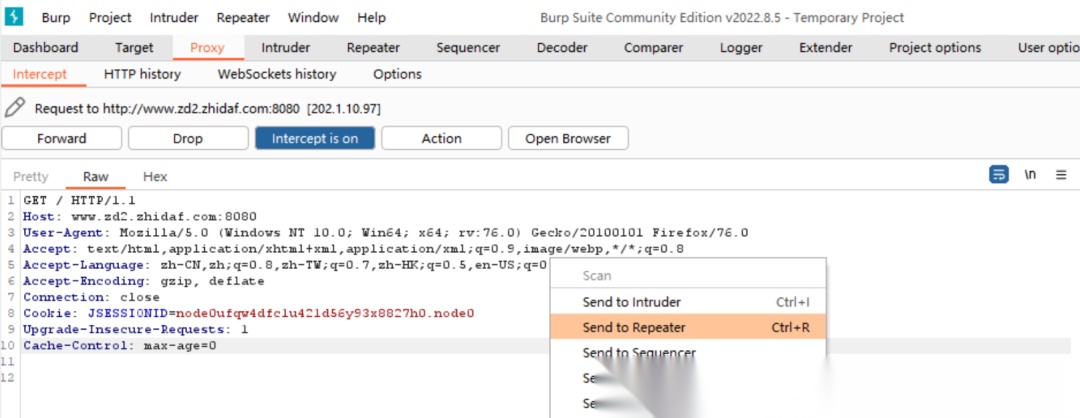Click the Cache-Control: max-age=0 line

tap(119, 346)
